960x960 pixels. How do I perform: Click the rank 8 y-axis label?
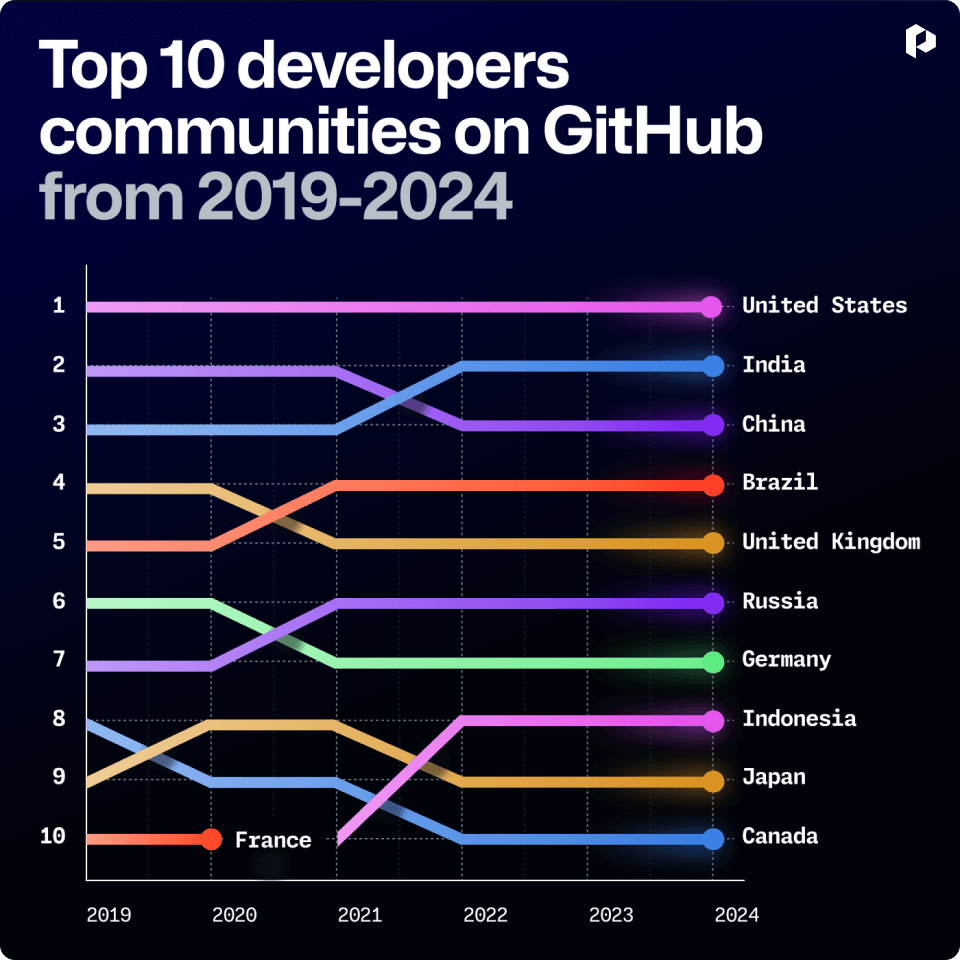coord(59,718)
